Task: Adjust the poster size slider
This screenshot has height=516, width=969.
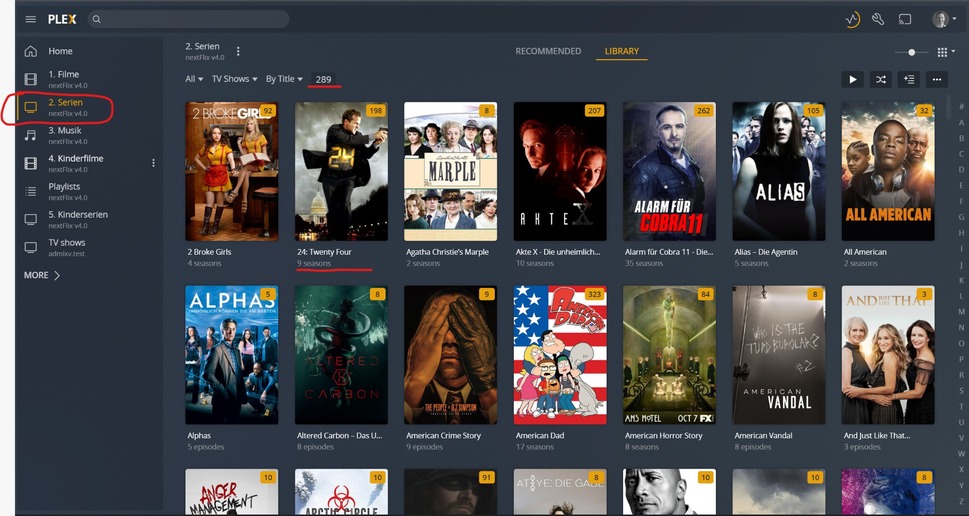Action: pyautogui.click(x=912, y=53)
